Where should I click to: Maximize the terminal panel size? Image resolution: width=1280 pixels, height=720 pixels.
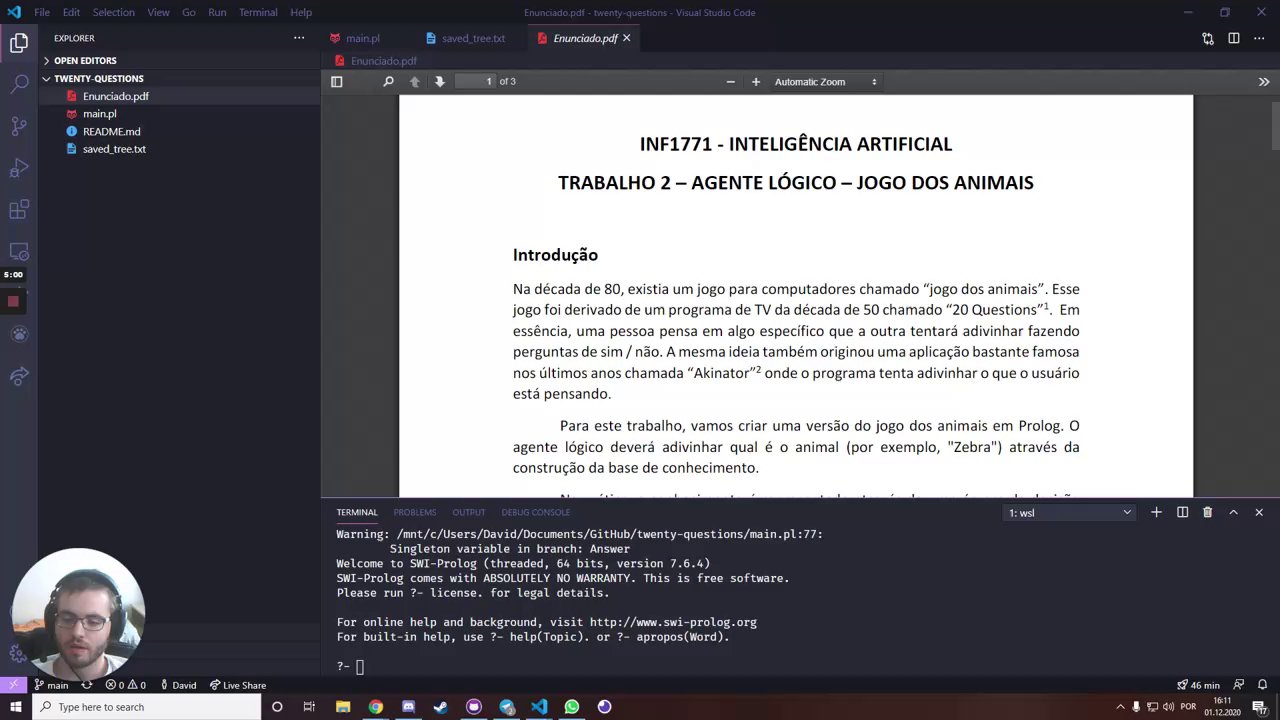tap(1233, 512)
